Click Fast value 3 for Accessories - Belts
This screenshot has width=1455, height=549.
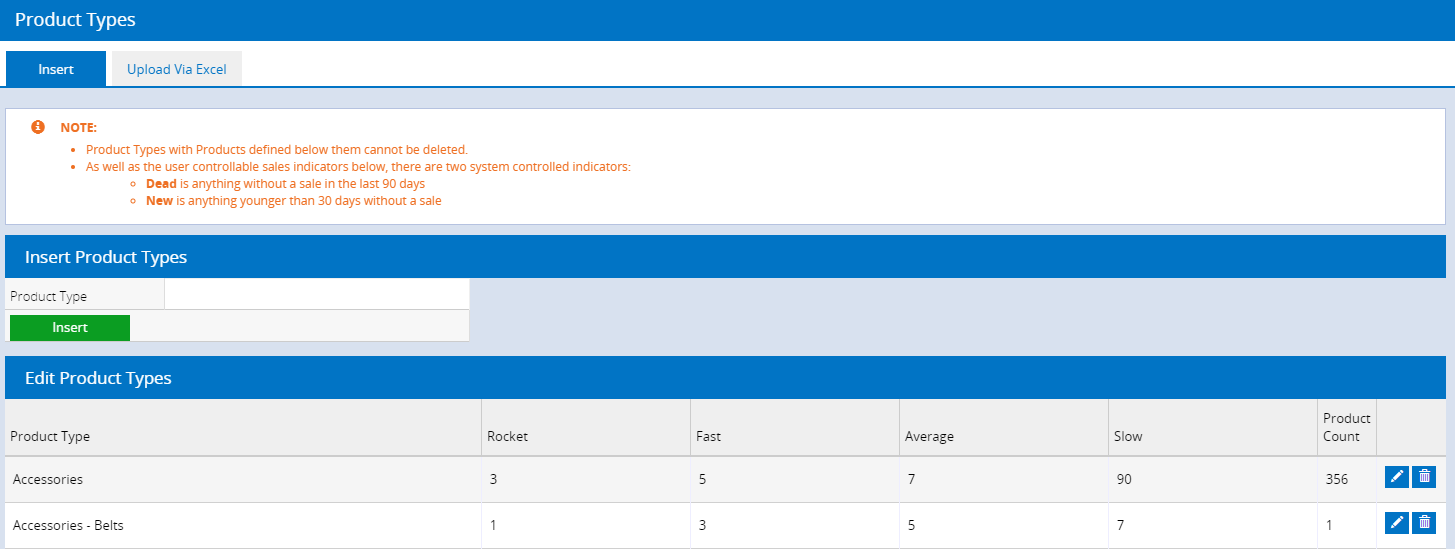[702, 525]
